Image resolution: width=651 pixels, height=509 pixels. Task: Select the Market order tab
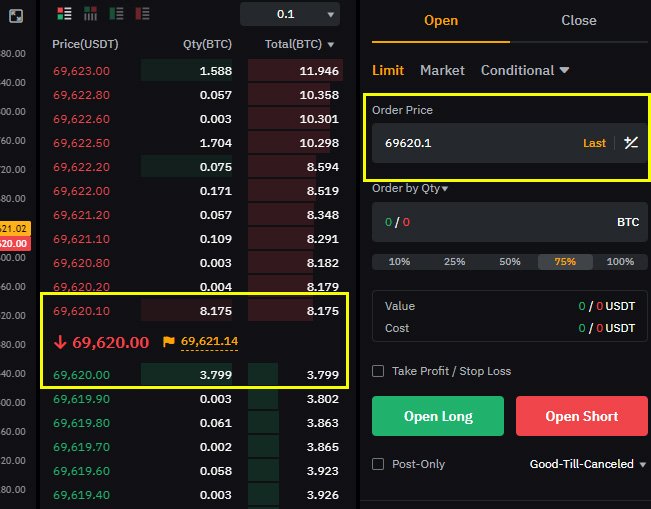[x=442, y=70]
